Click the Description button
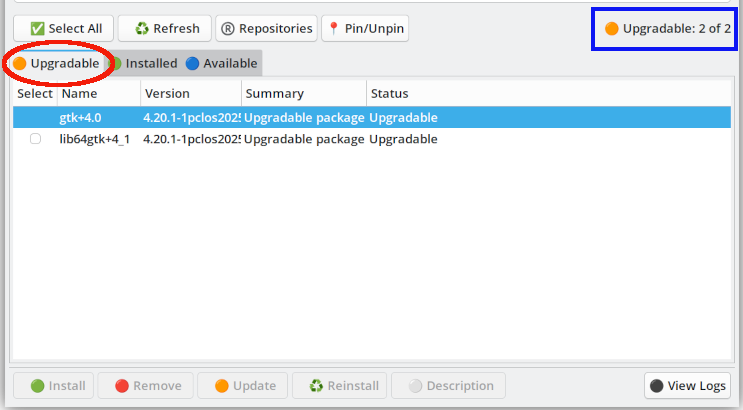743x410 pixels. click(x=448, y=386)
